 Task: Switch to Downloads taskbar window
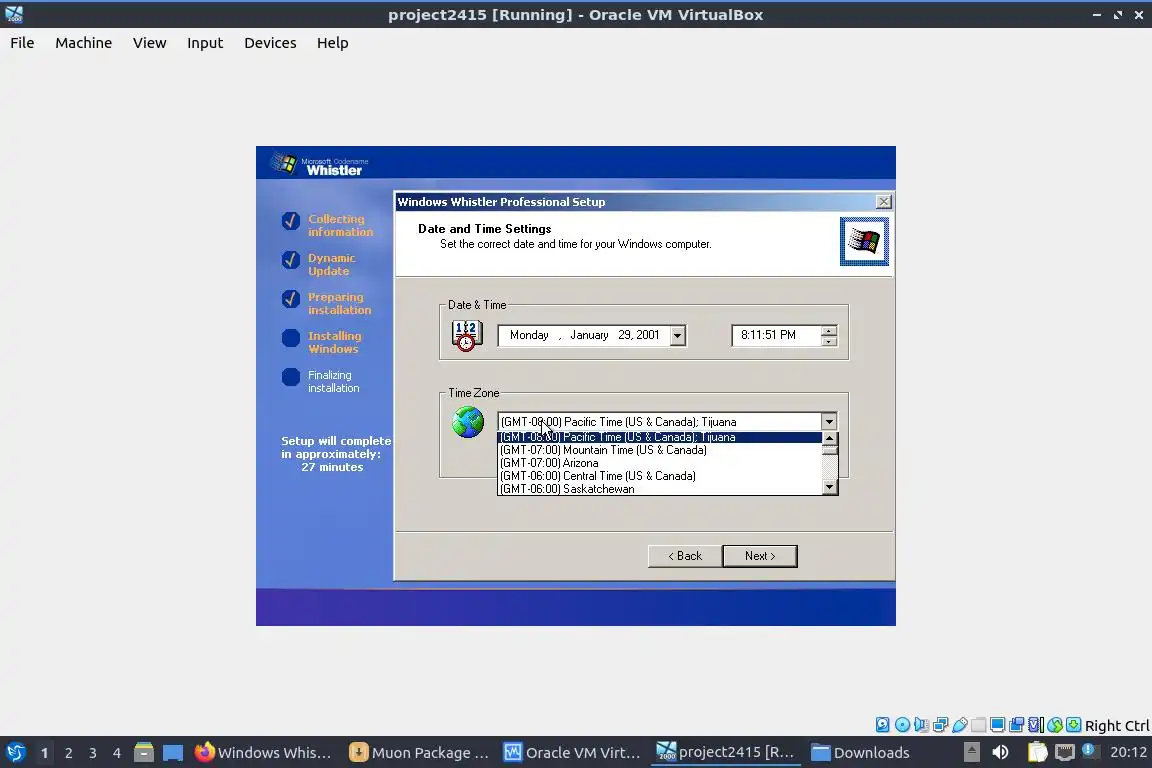pos(861,752)
